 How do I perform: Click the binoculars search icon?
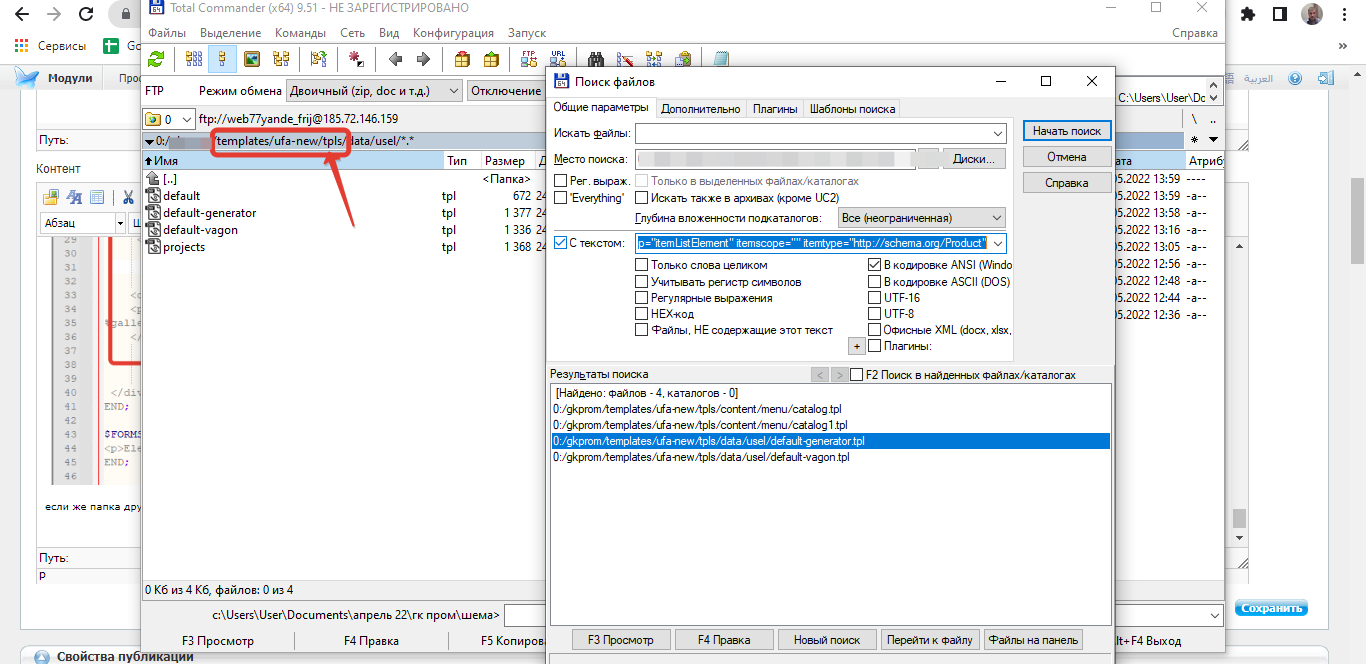coord(596,59)
